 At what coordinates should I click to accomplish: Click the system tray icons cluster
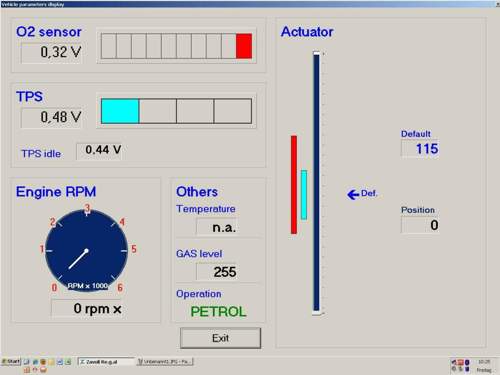coord(460,365)
